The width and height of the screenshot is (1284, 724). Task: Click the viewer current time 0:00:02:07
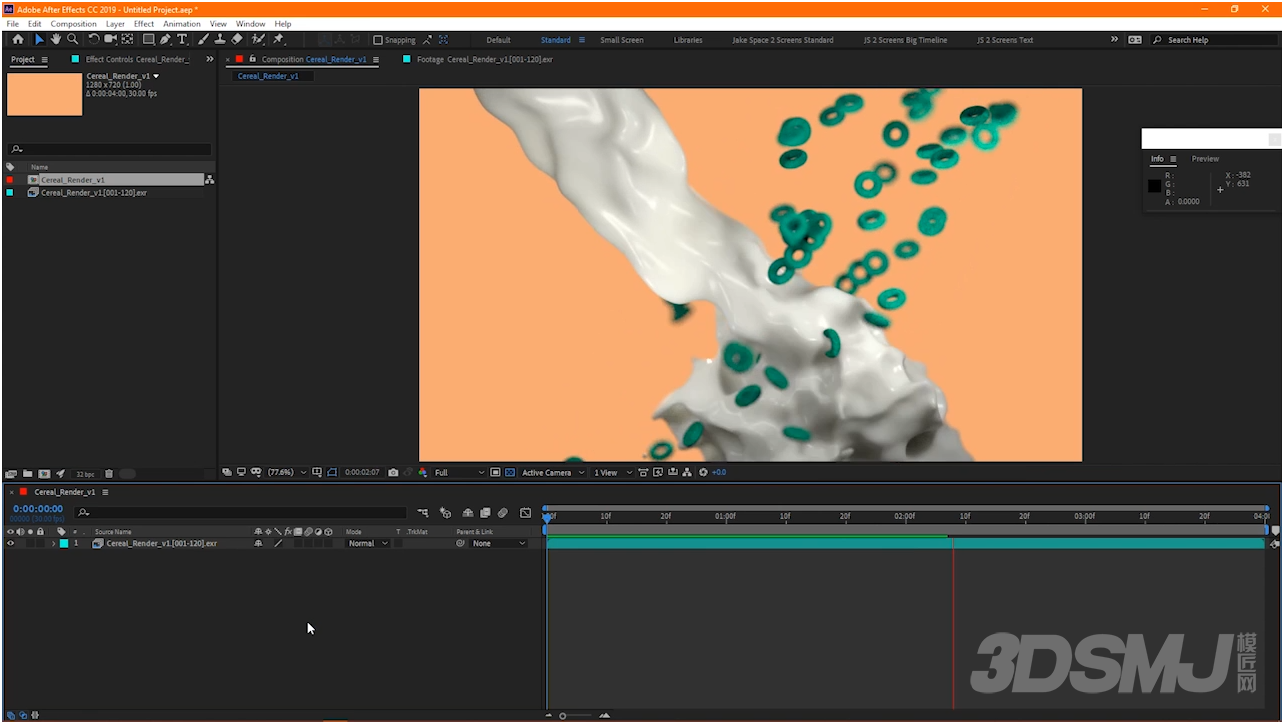click(362, 472)
